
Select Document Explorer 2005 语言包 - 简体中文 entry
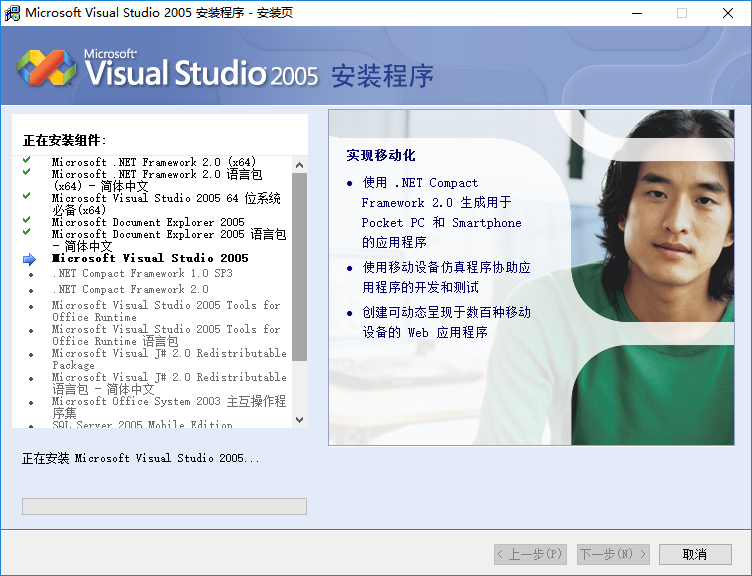[x=169, y=240]
